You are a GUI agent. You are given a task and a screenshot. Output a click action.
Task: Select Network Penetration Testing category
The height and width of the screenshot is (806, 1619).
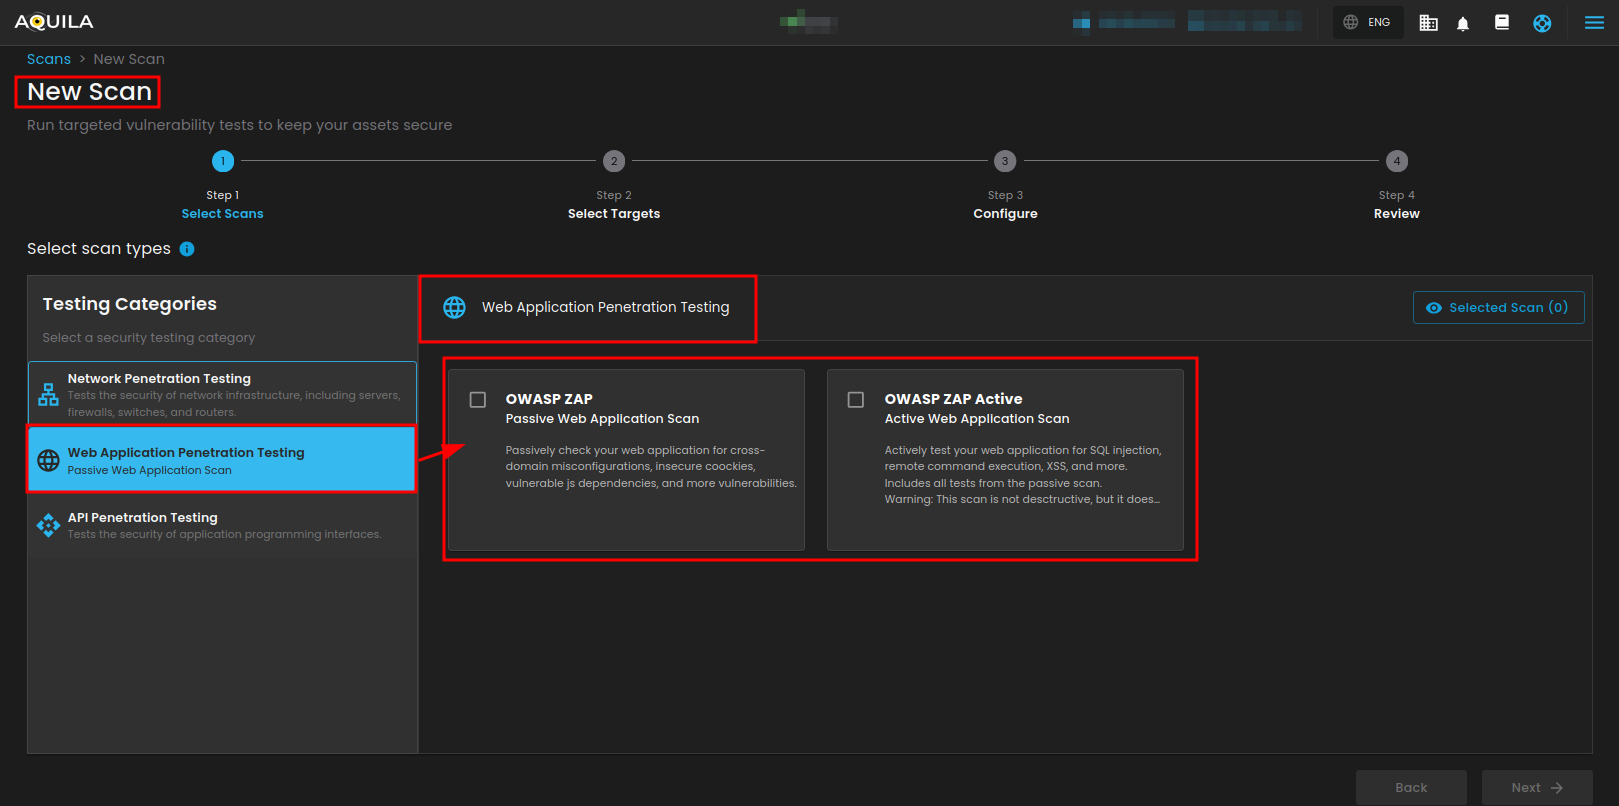222,394
